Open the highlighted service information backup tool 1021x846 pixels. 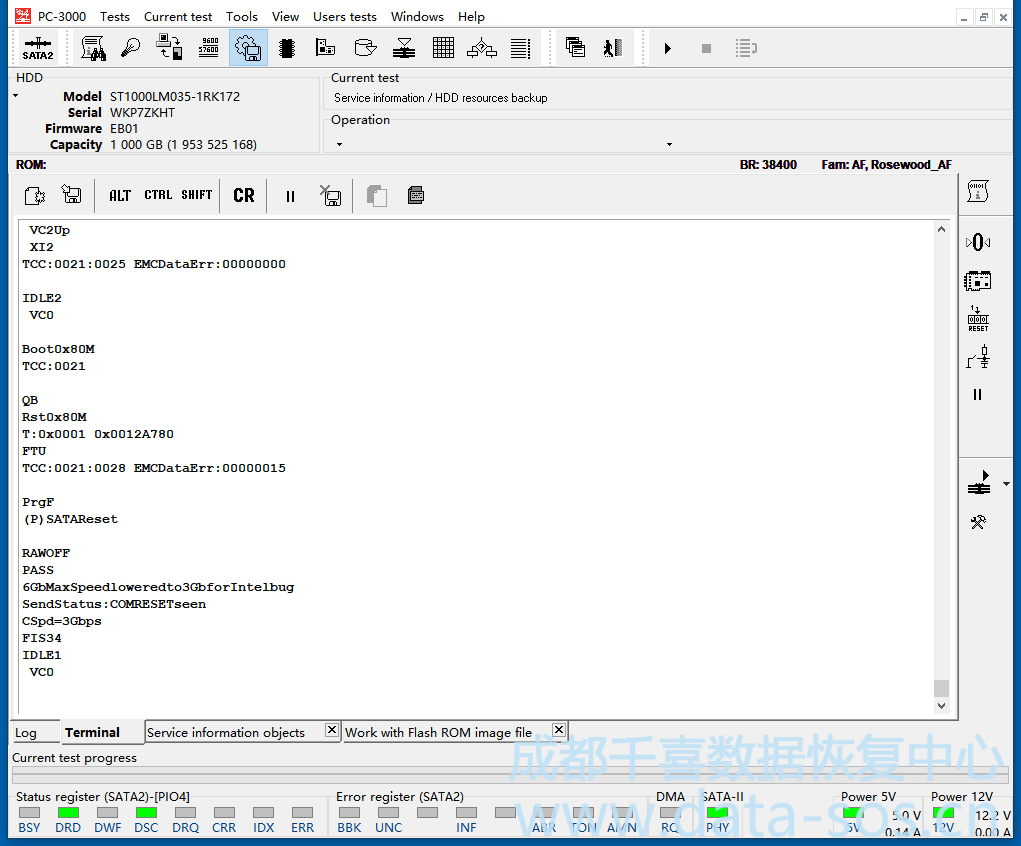point(248,47)
